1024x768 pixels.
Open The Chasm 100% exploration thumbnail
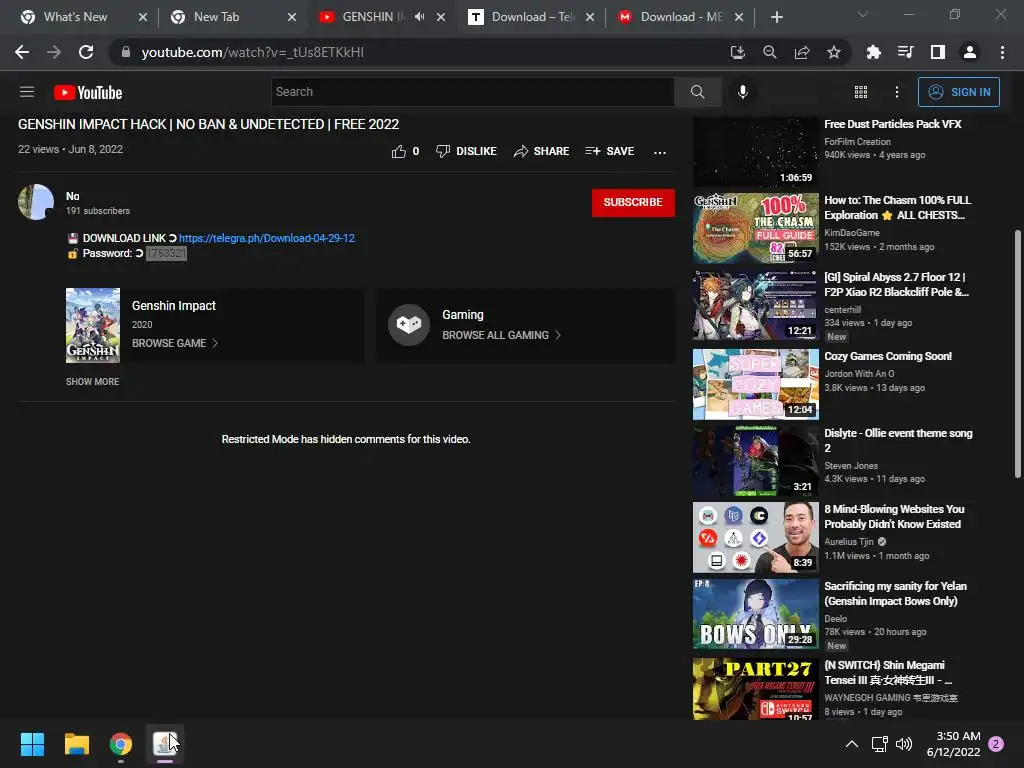pos(756,228)
